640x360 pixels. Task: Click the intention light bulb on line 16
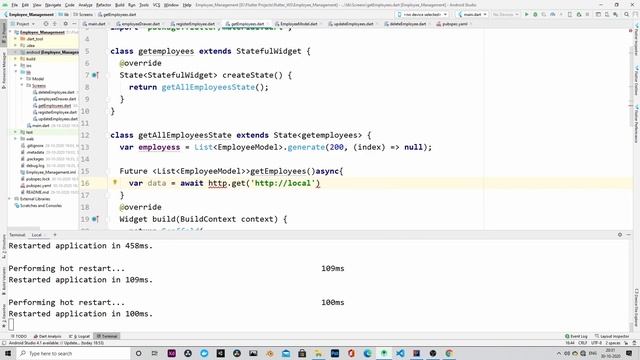tap(115, 182)
